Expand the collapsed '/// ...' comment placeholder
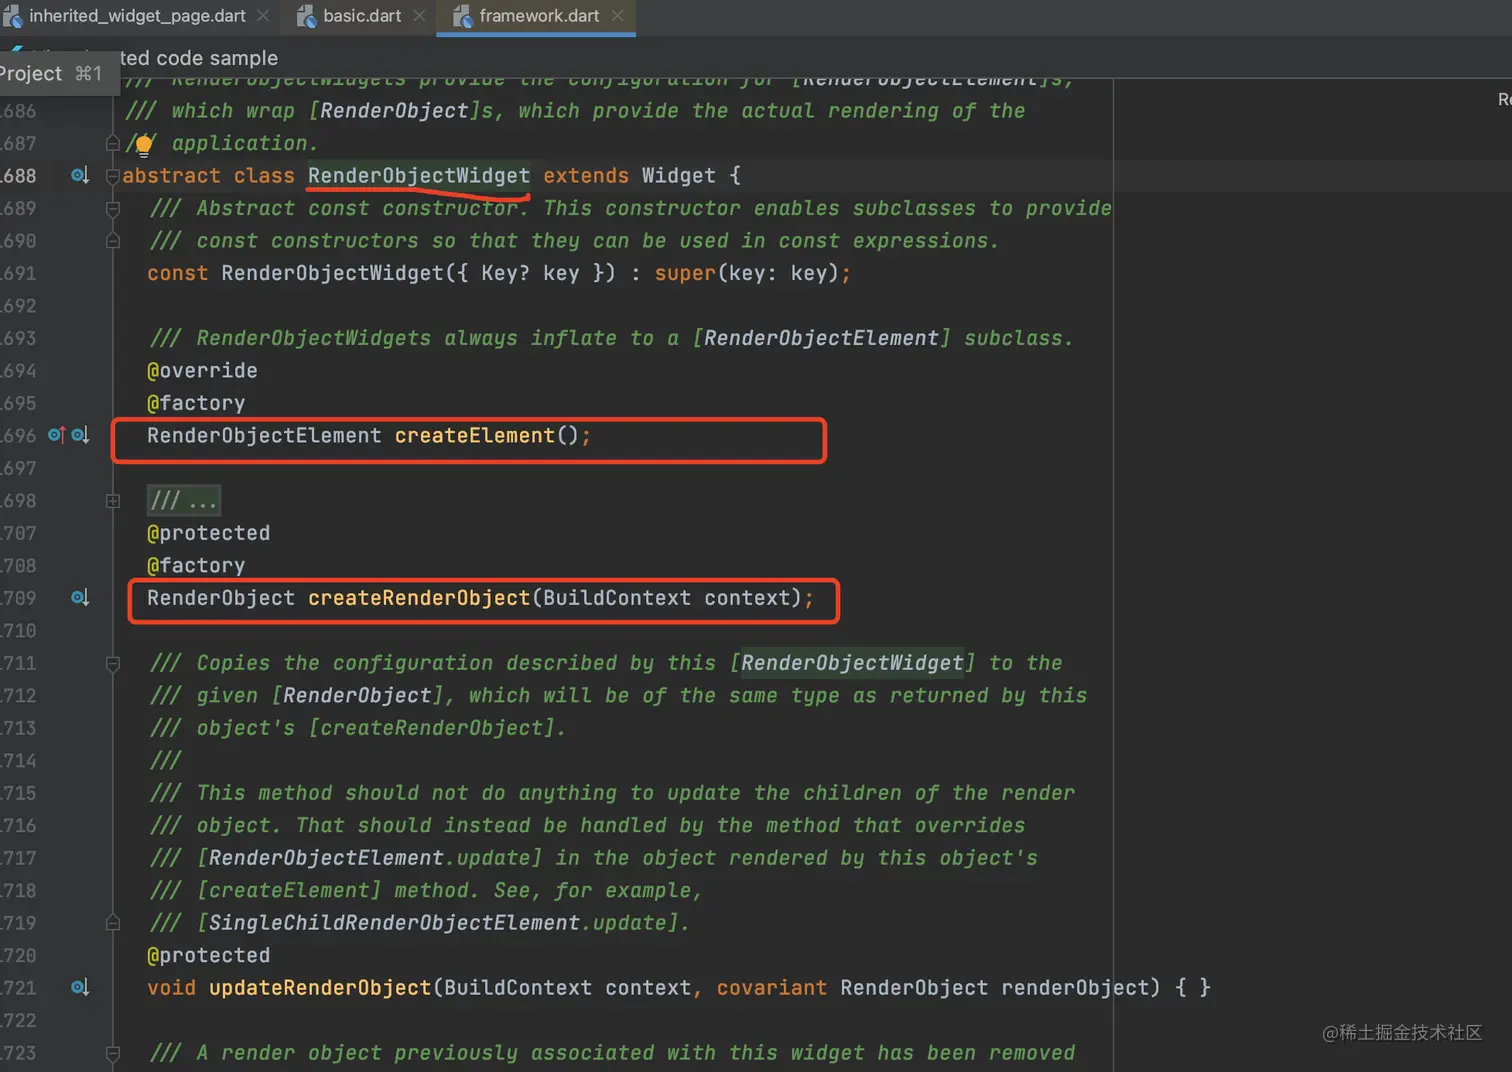The width and height of the screenshot is (1512, 1072). [184, 500]
